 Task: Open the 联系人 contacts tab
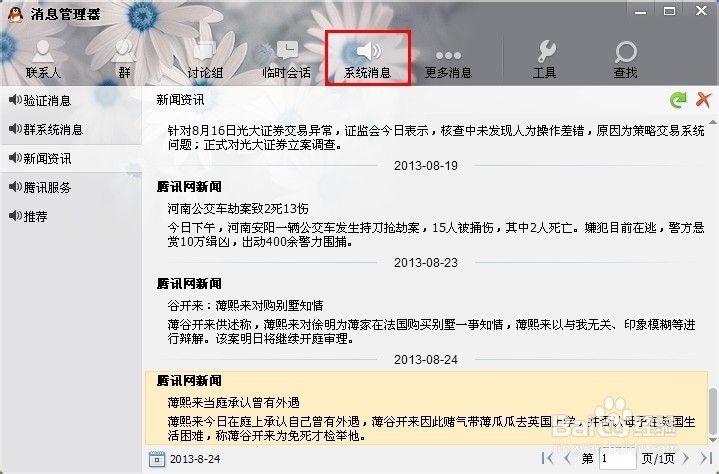(x=43, y=60)
